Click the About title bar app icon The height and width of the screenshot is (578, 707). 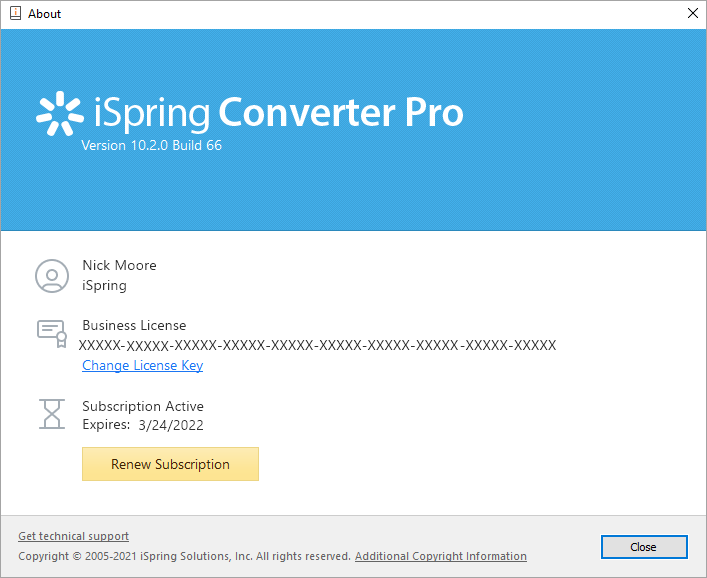coord(15,13)
